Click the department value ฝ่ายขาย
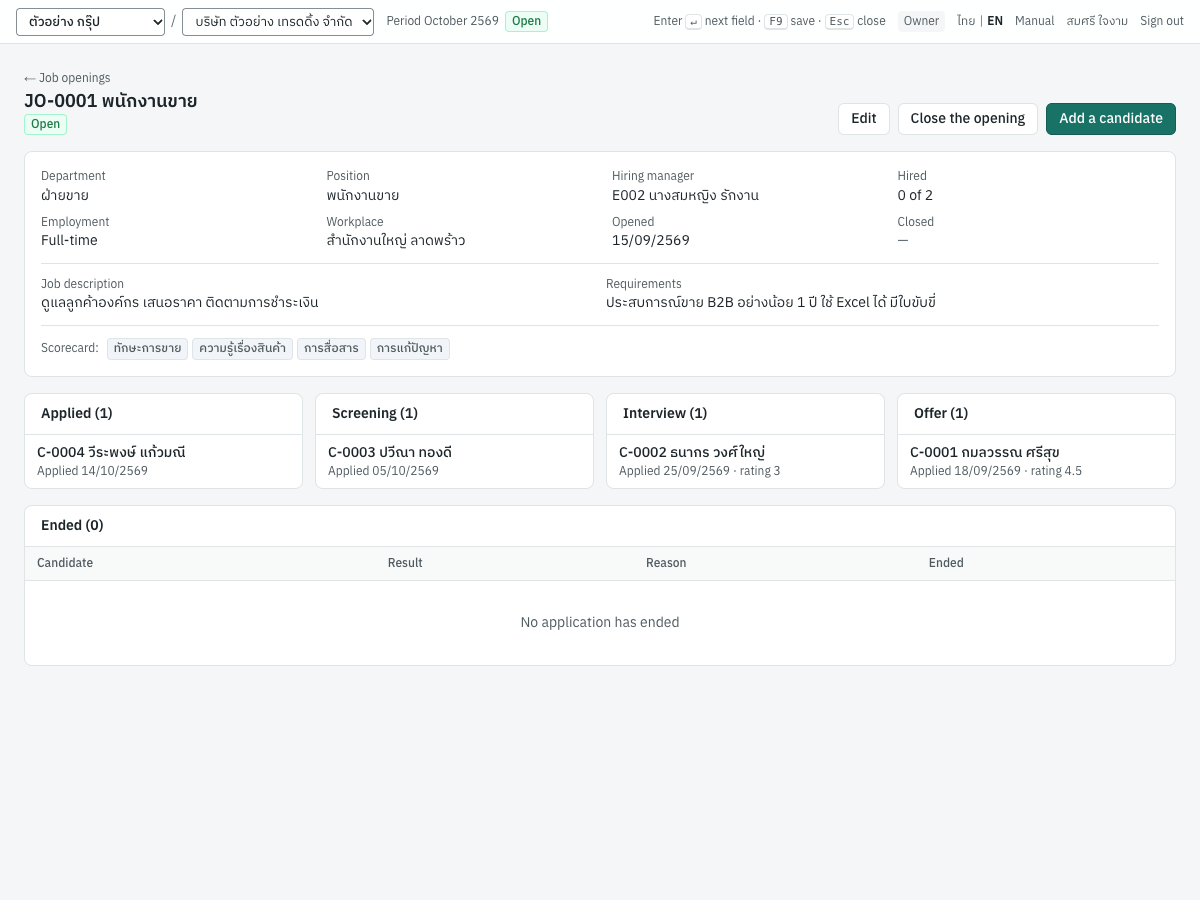Image resolution: width=1200 pixels, height=900 pixels. 65,195
